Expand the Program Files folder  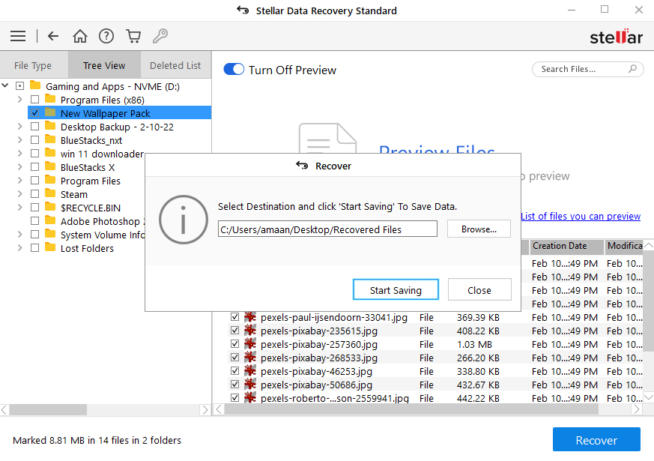[20, 180]
